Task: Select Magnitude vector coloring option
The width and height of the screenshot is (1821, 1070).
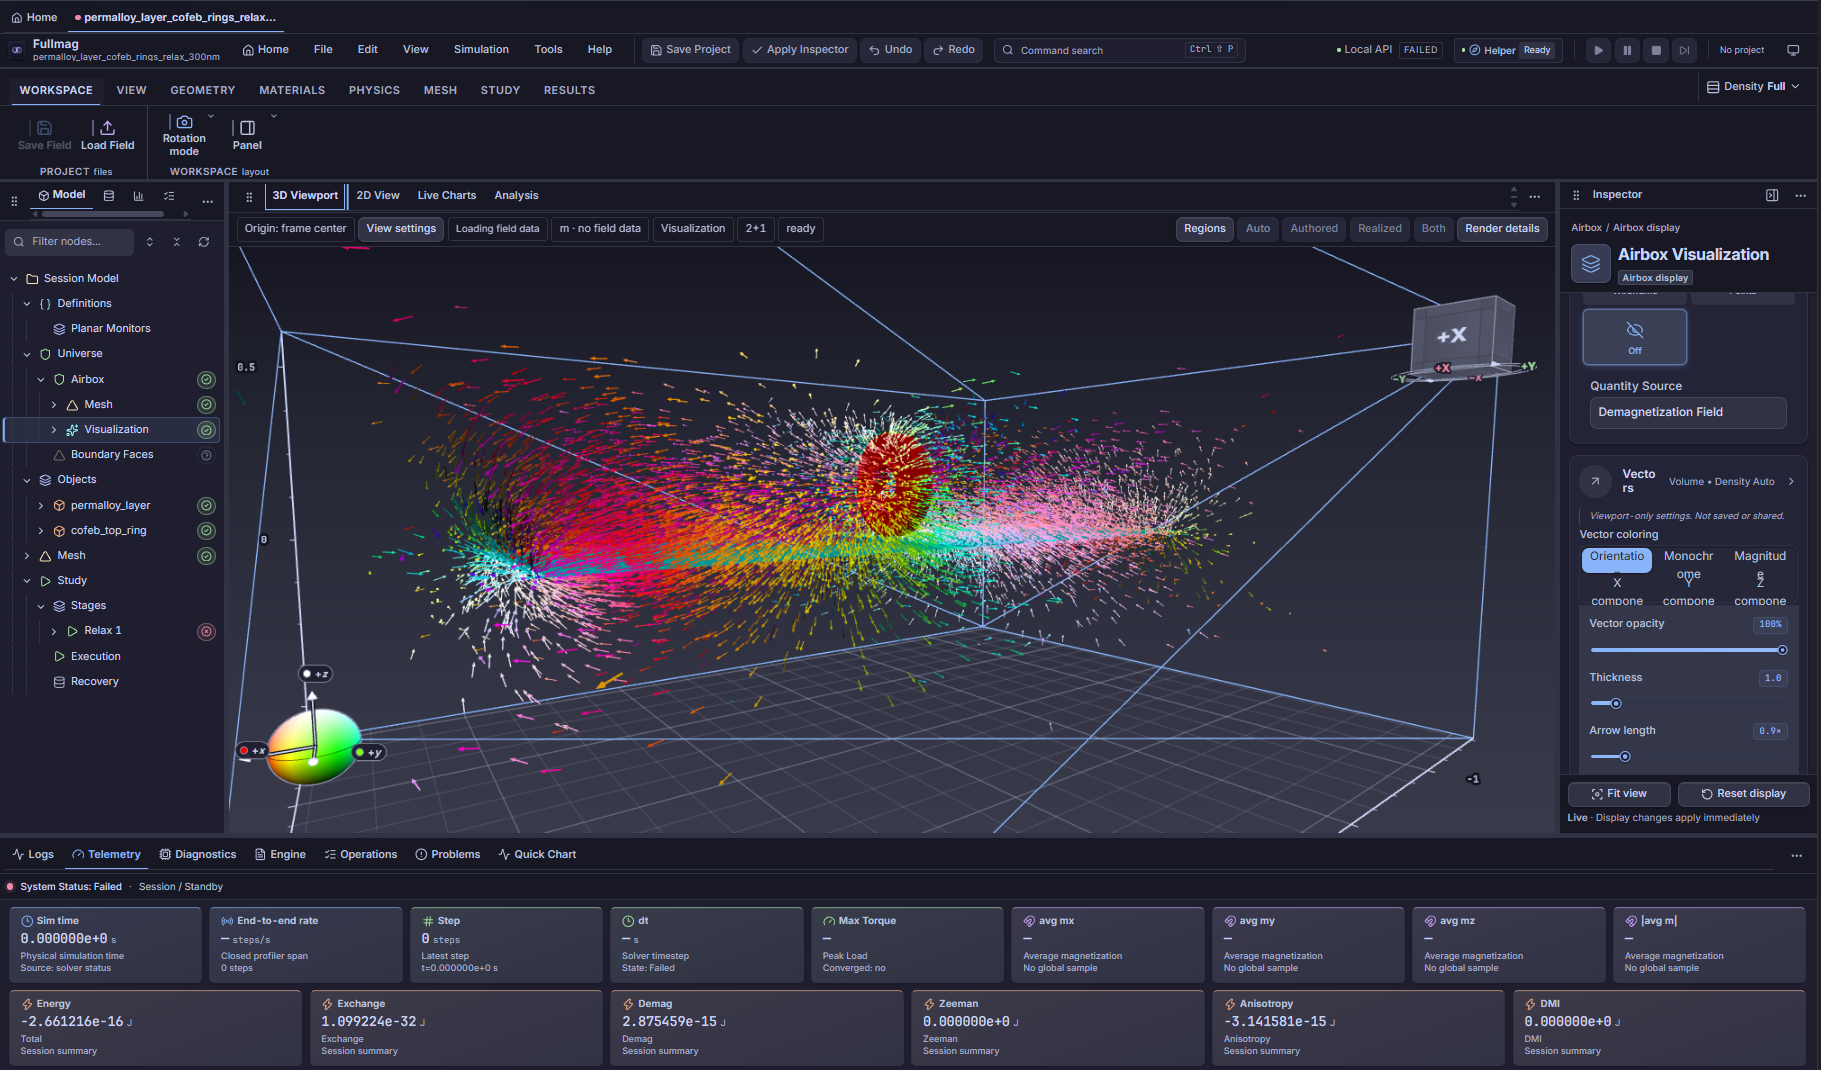Action: pyautogui.click(x=1760, y=560)
